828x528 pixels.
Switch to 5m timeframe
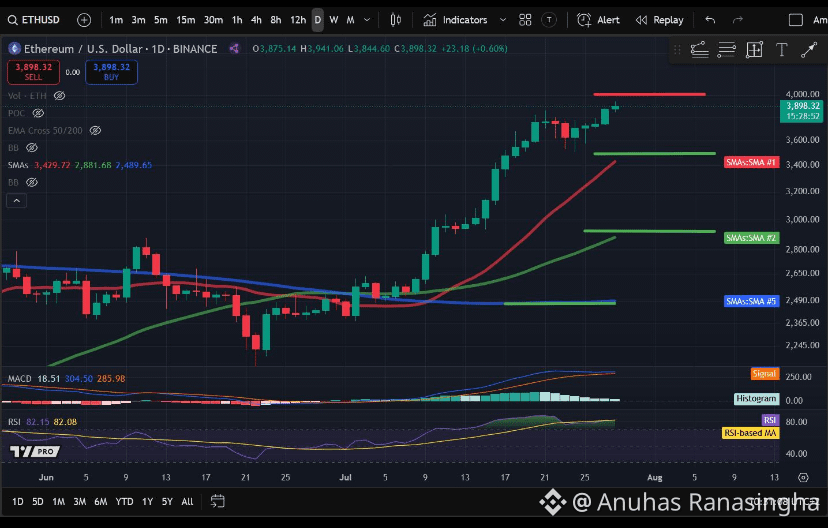(x=161, y=20)
